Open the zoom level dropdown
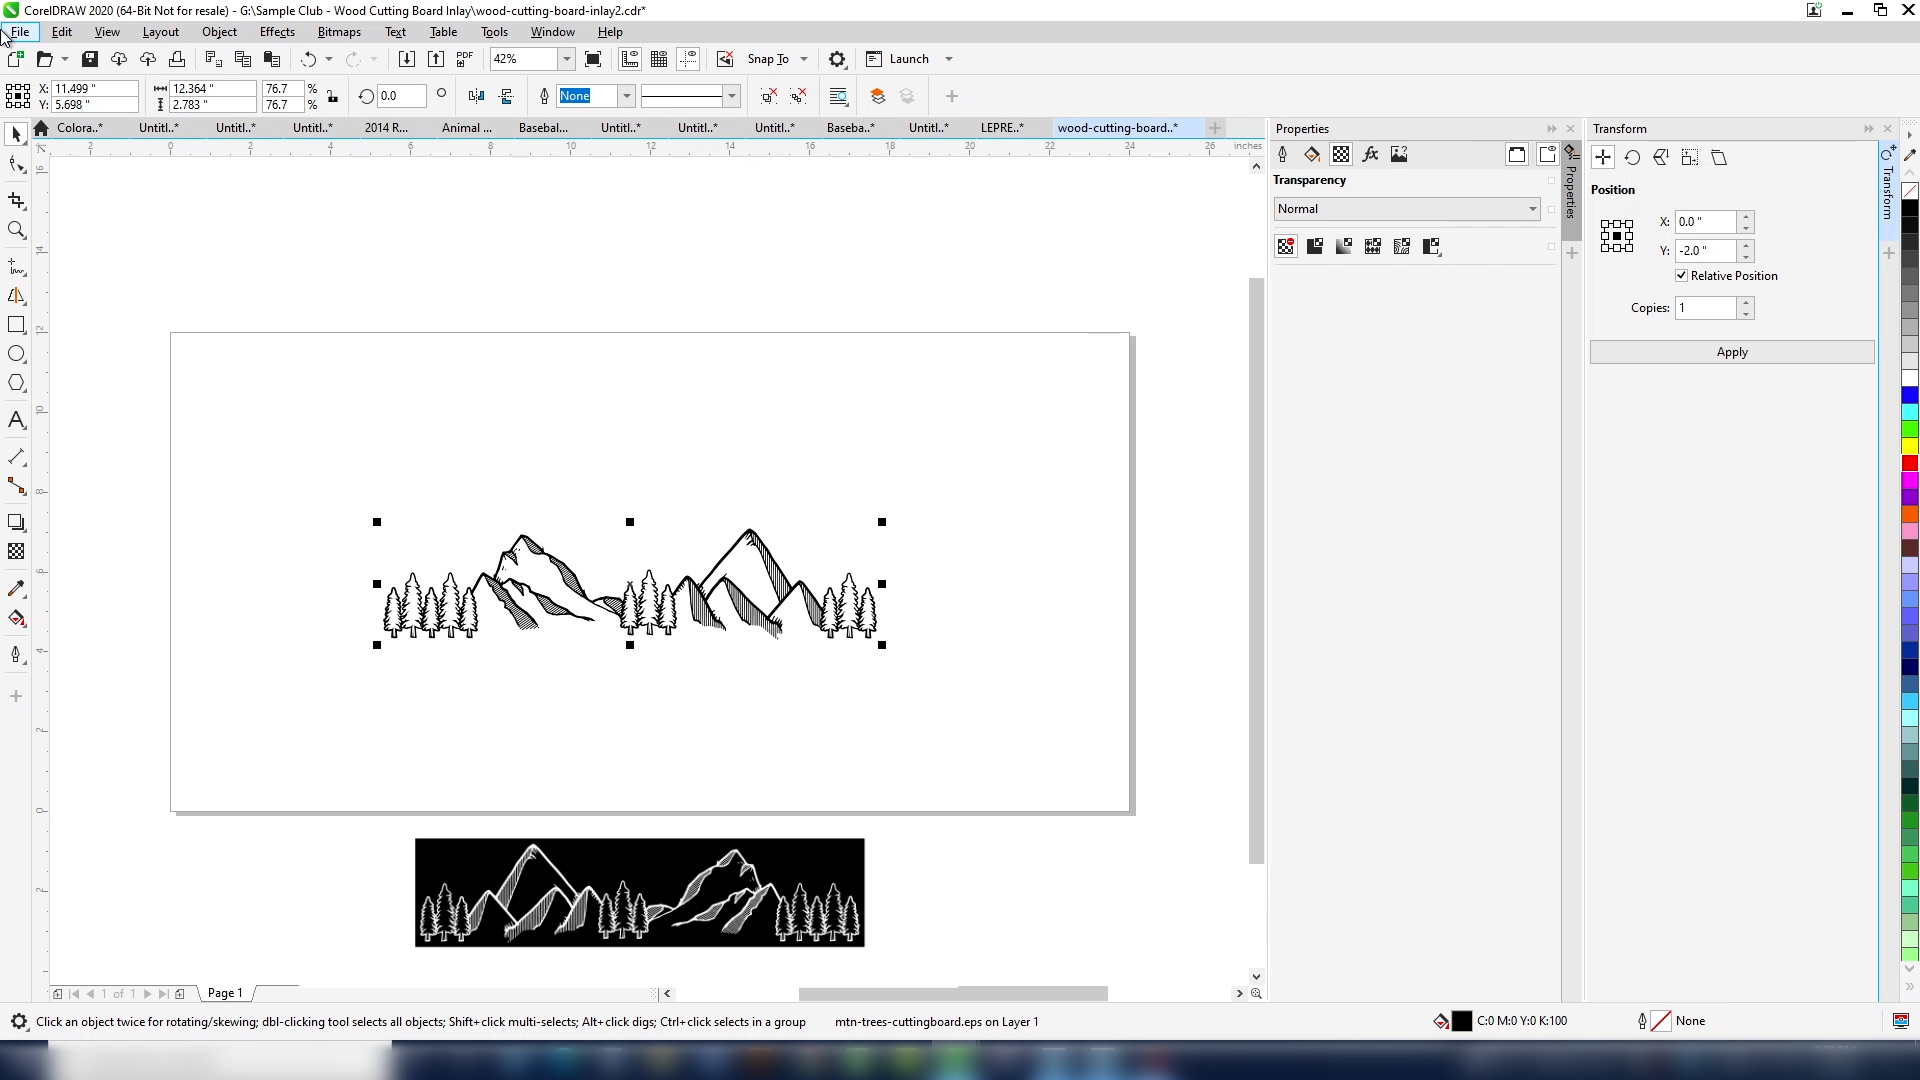 click(x=566, y=59)
